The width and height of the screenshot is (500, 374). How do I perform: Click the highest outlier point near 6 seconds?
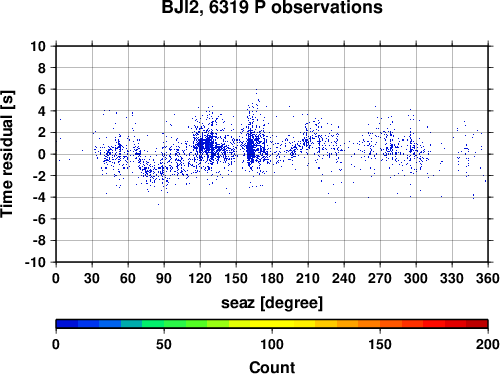point(256,90)
